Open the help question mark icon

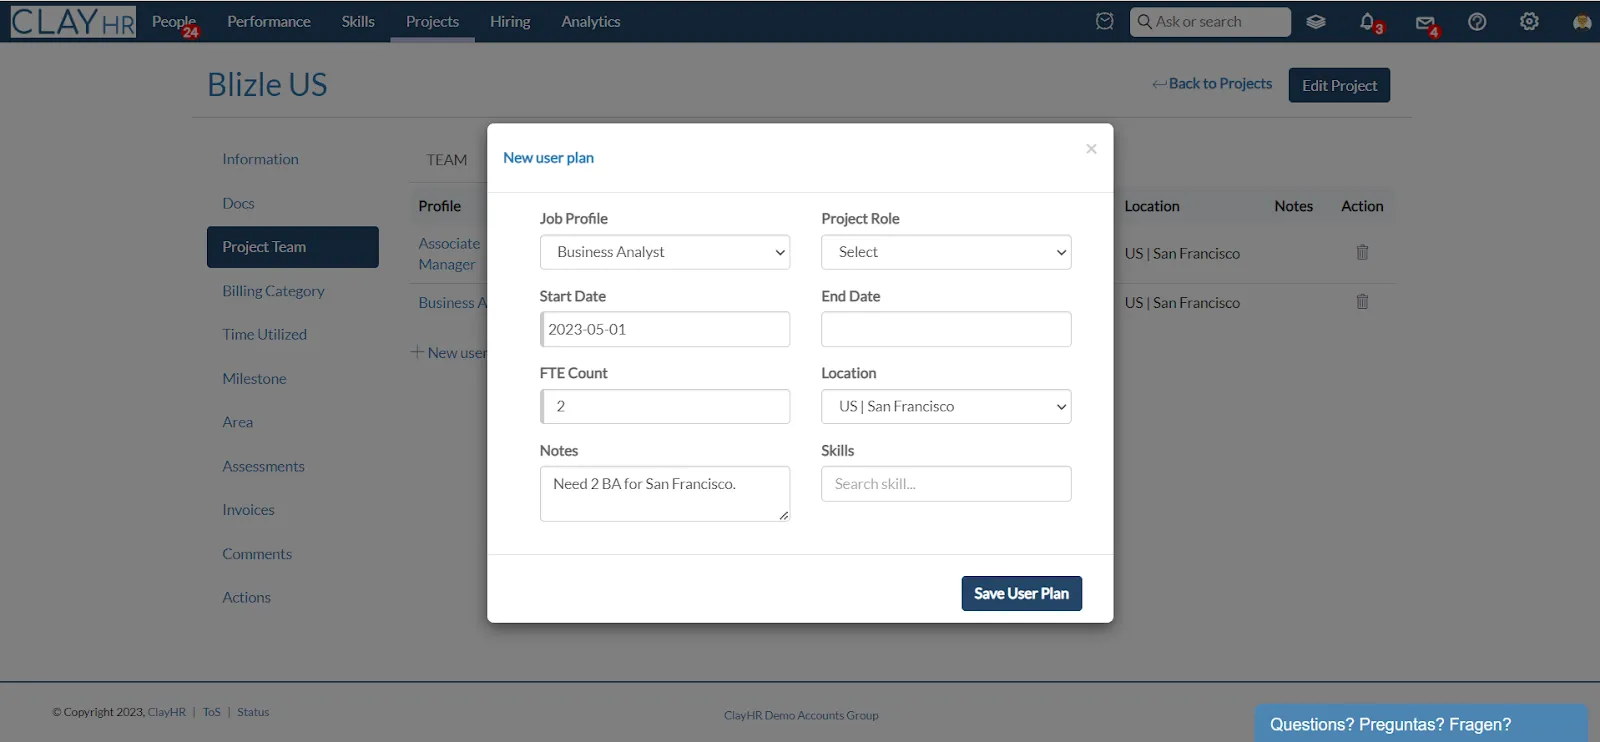tap(1477, 21)
